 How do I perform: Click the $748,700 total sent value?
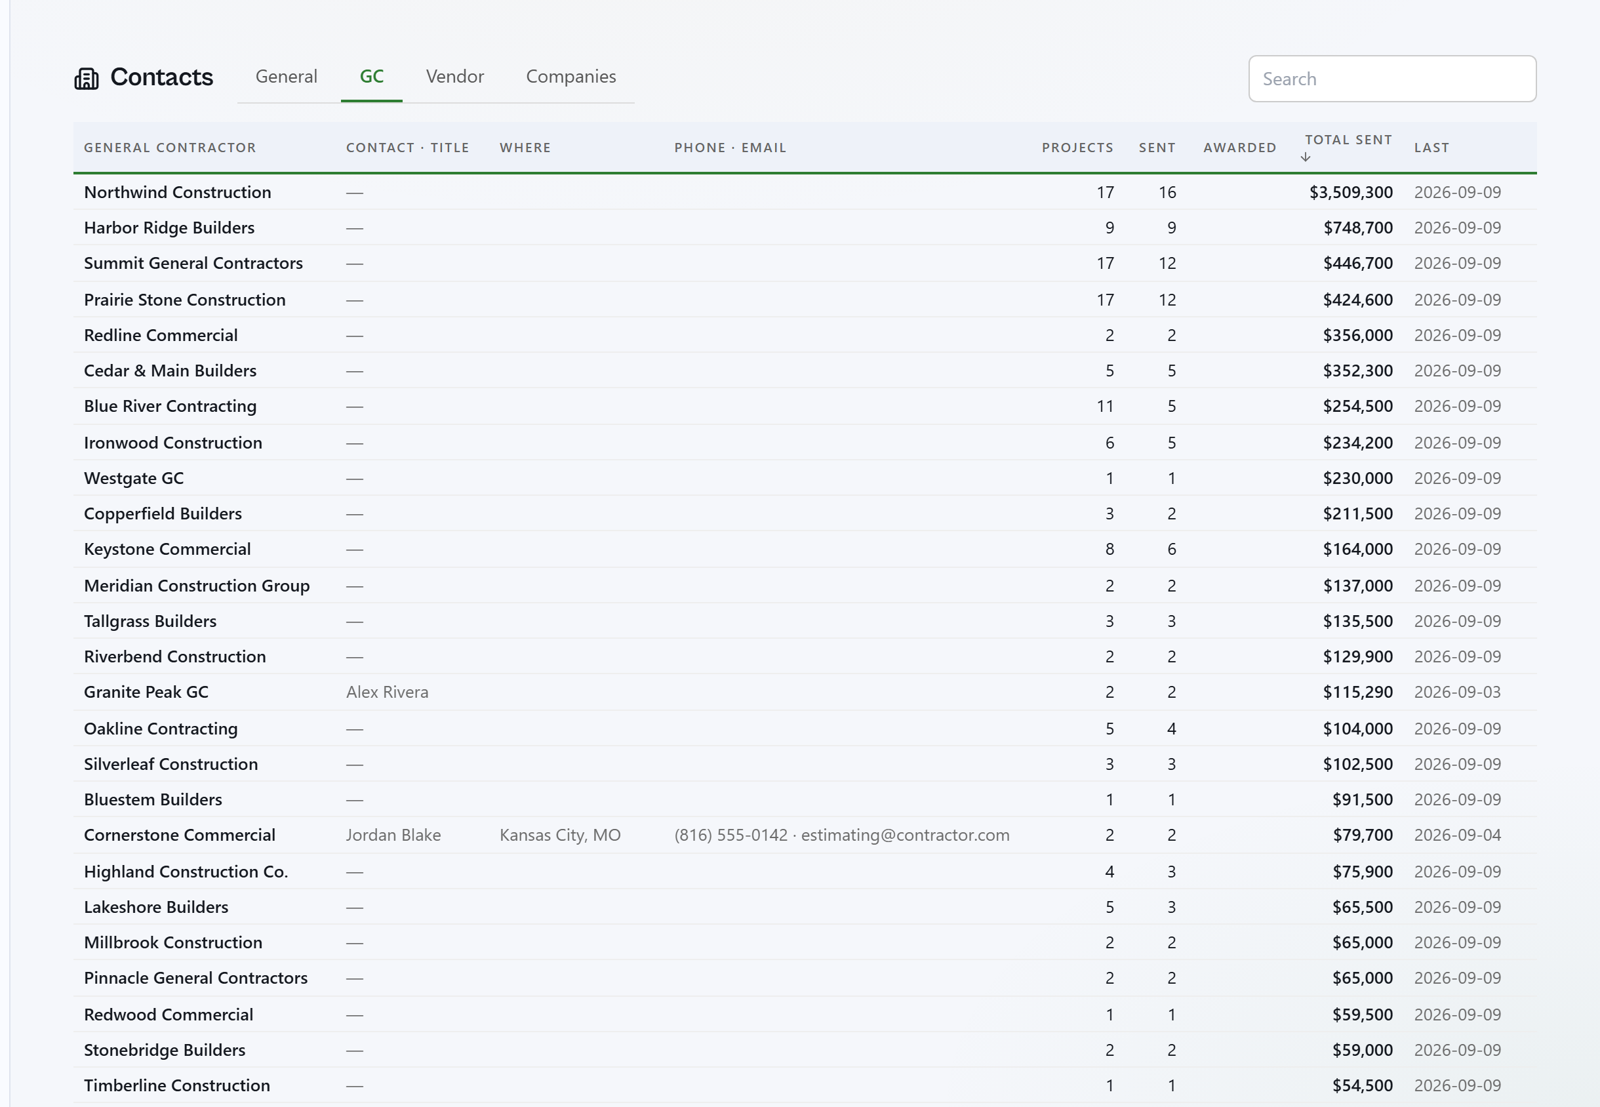tap(1358, 228)
